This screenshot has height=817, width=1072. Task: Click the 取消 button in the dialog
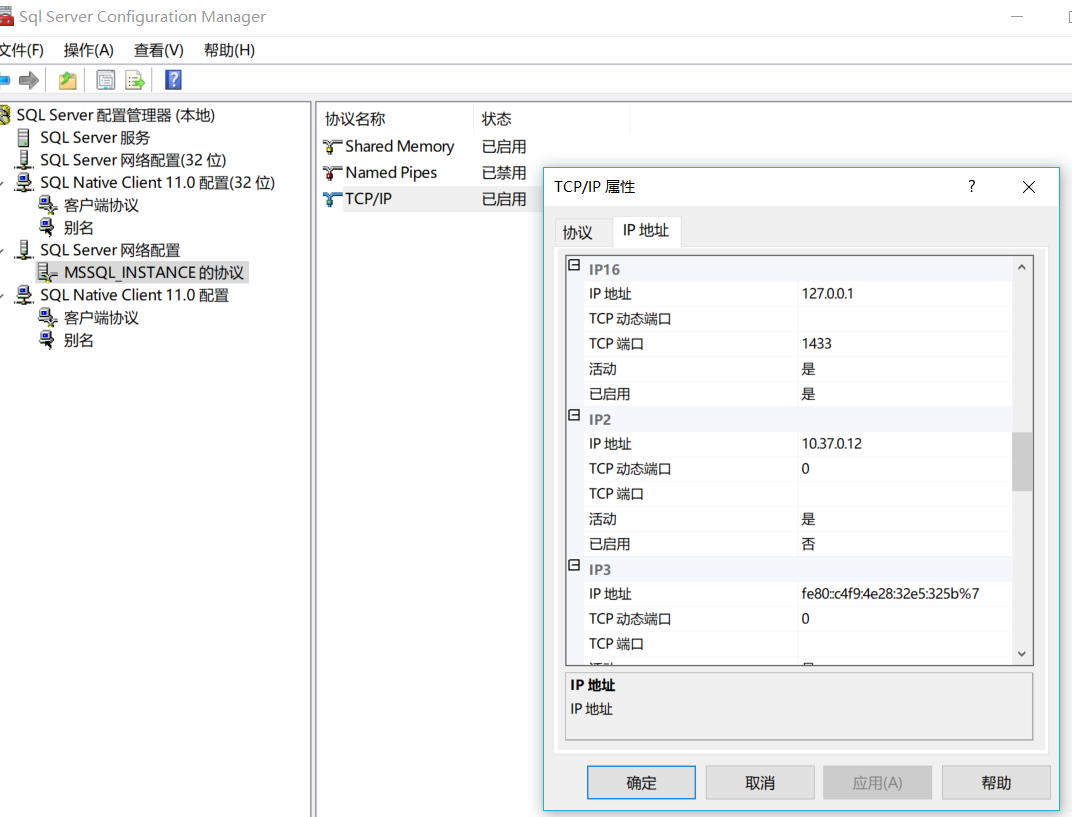coord(760,782)
